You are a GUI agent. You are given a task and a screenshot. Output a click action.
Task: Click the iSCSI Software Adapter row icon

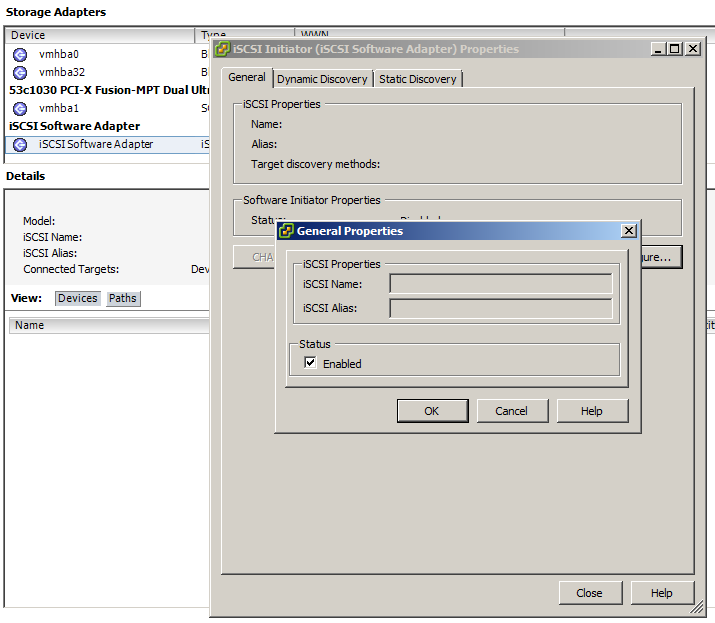coord(19,144)
